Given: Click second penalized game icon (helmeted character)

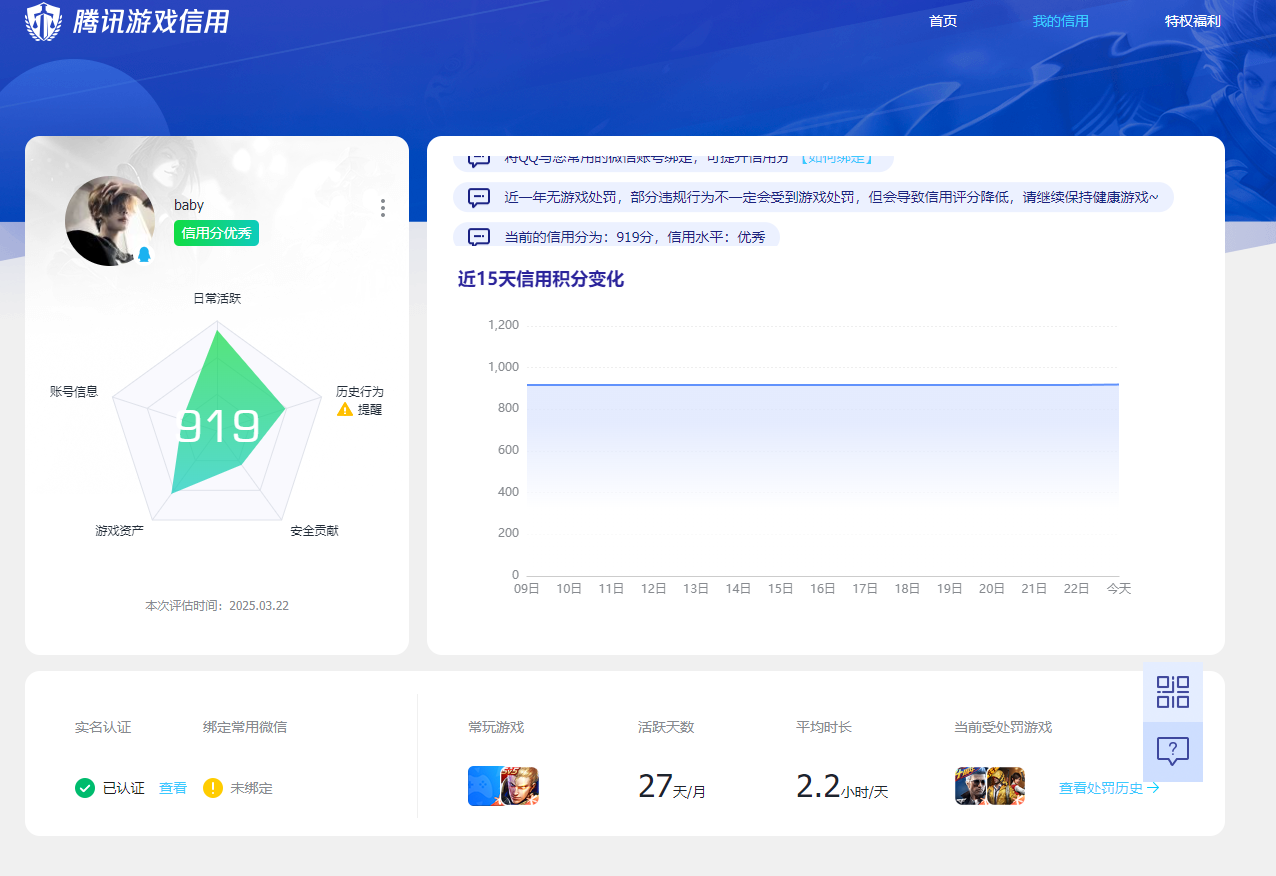Looking at the screenshot, I should pos(1006,786).
